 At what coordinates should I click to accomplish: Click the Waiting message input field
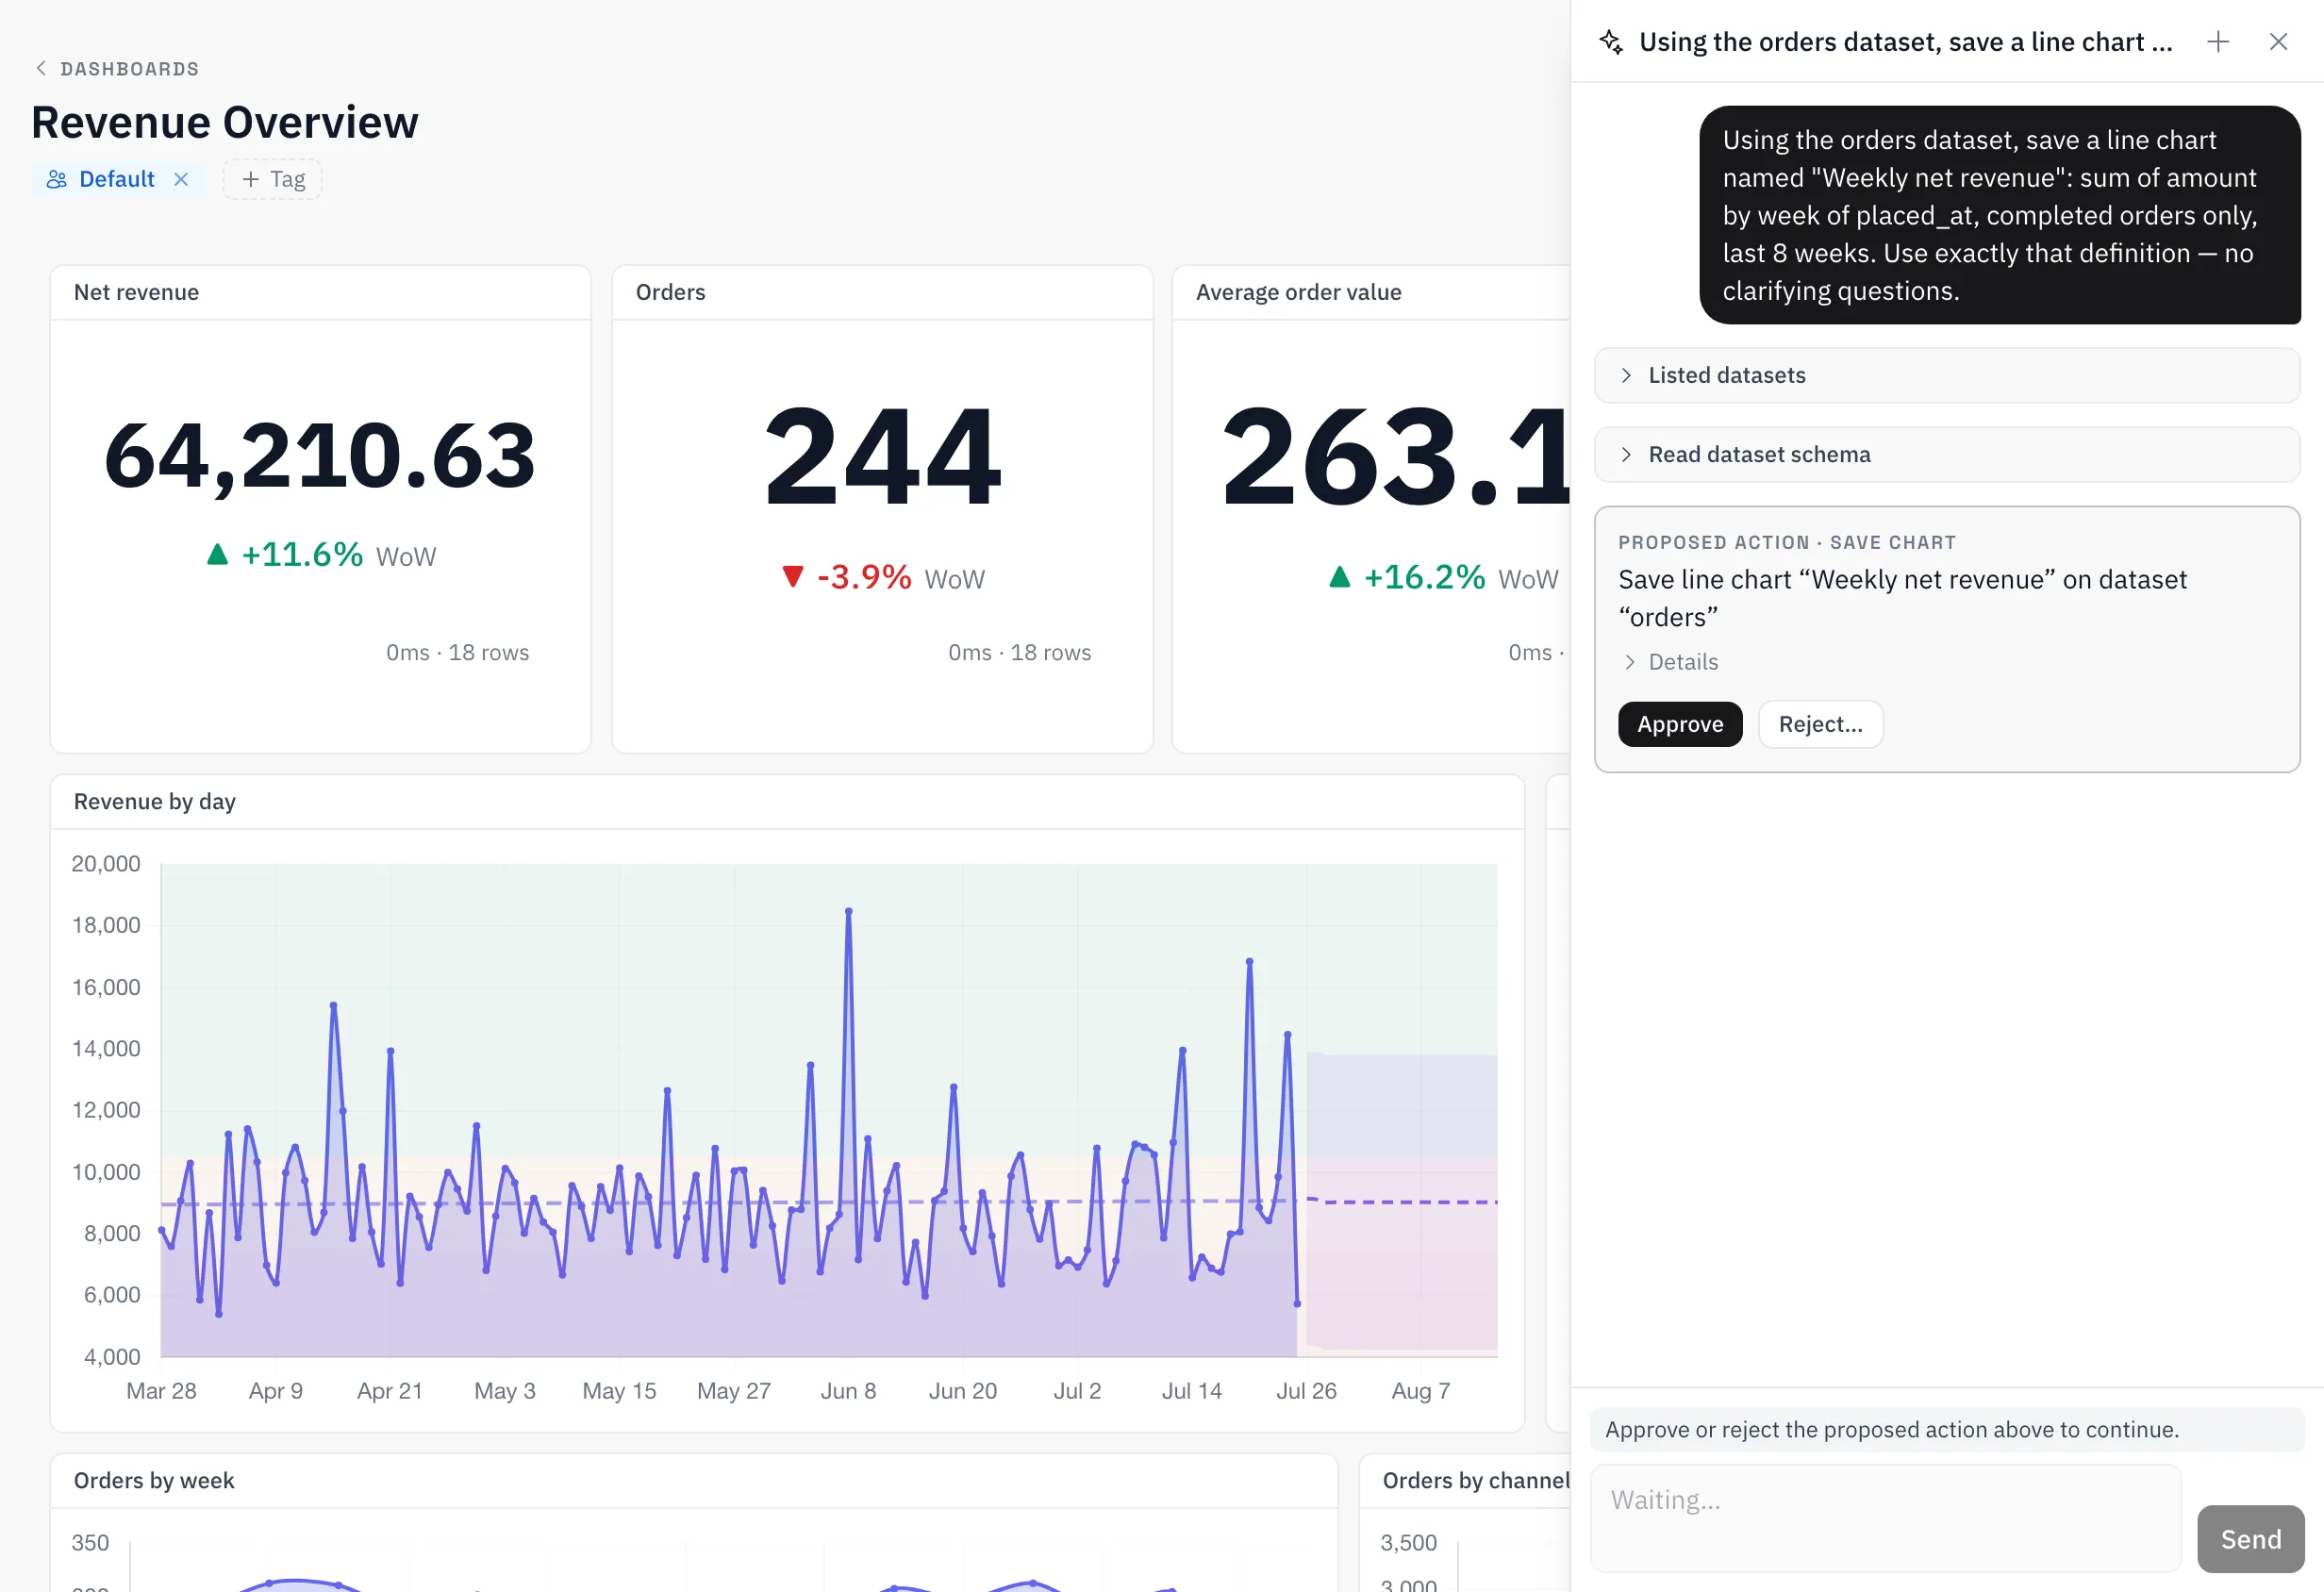(x=1885, y=1518)
